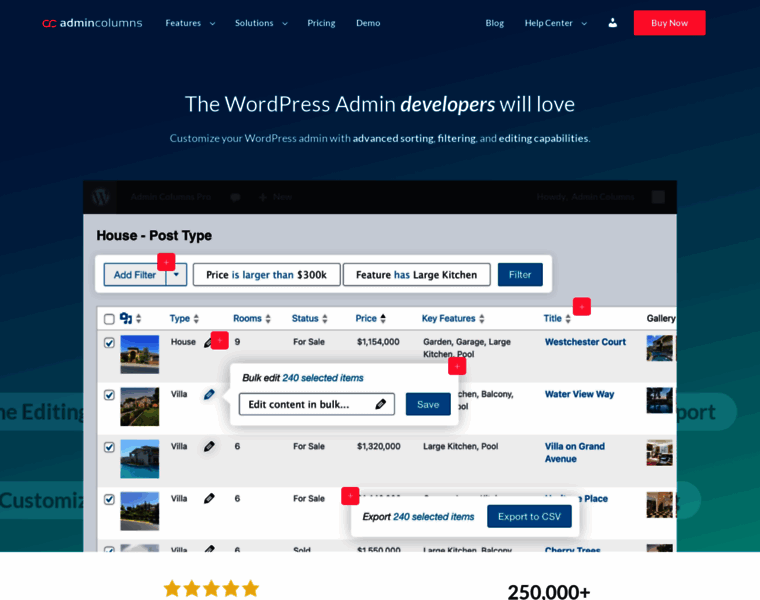Open the Demo page

(x=368, y=23)
